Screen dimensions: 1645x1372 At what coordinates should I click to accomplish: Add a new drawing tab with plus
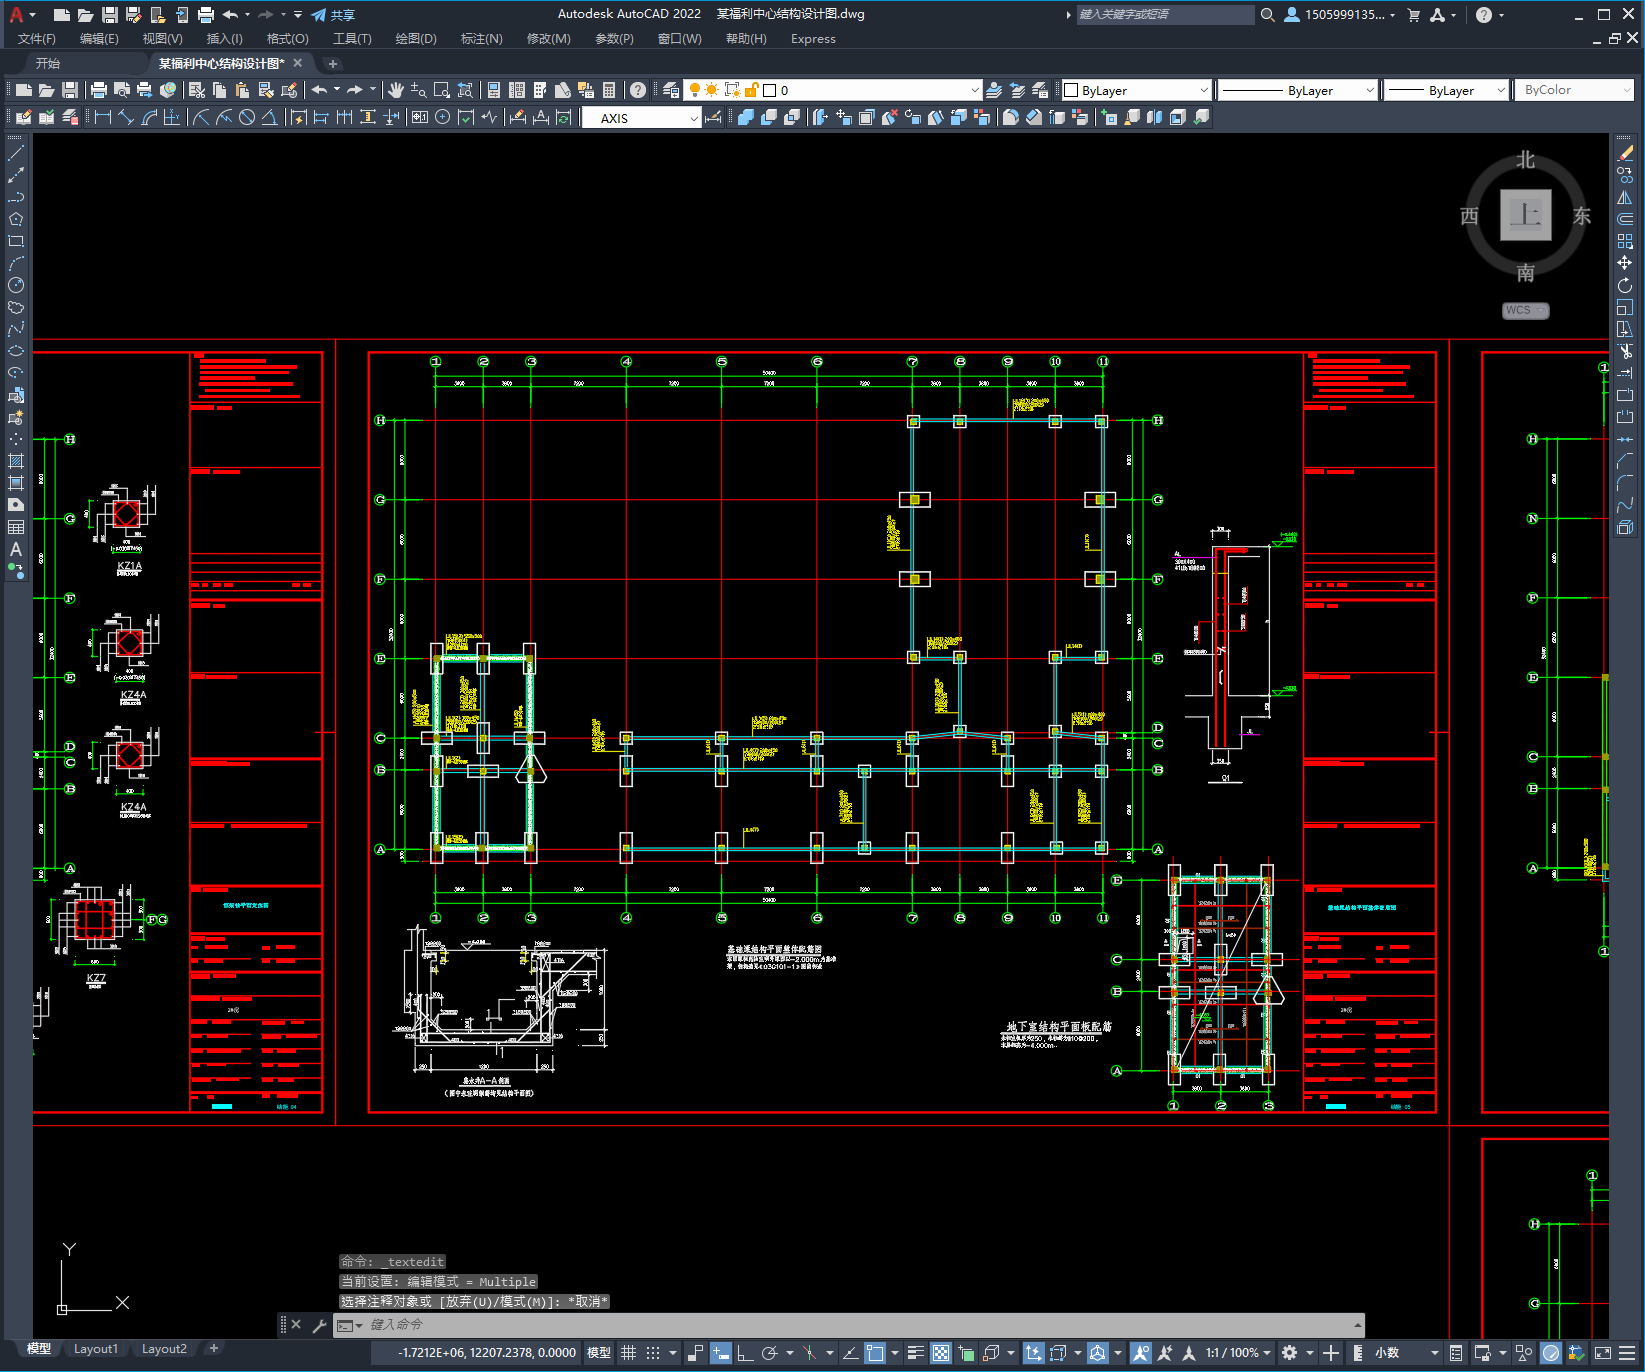coord(333,63)
